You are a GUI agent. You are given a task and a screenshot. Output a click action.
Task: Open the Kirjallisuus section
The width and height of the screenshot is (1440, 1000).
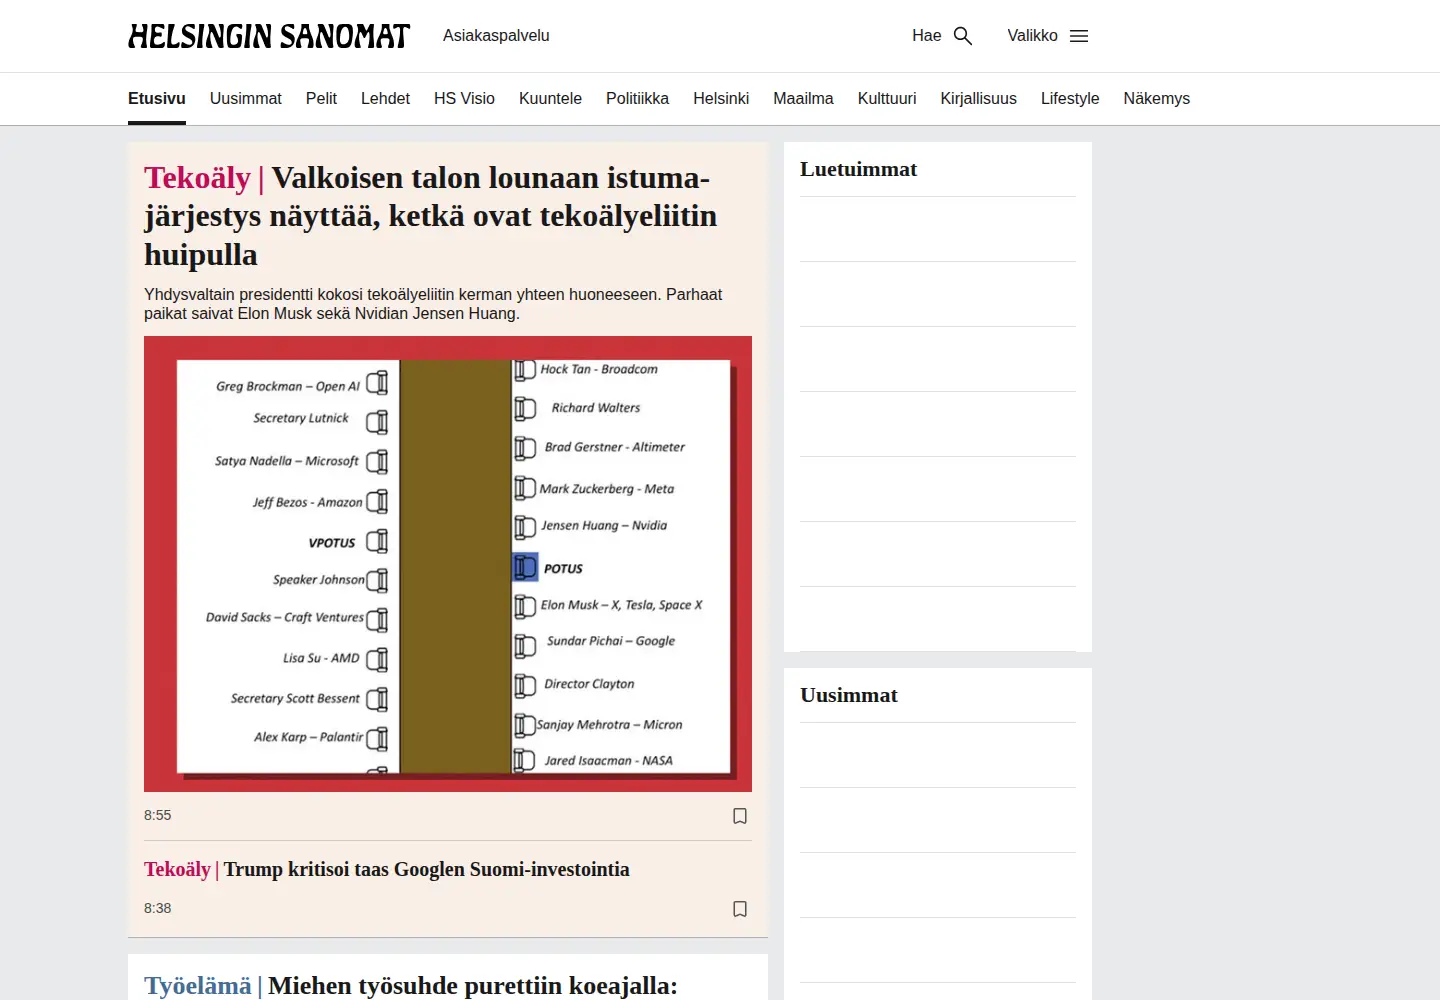[978, 98]
